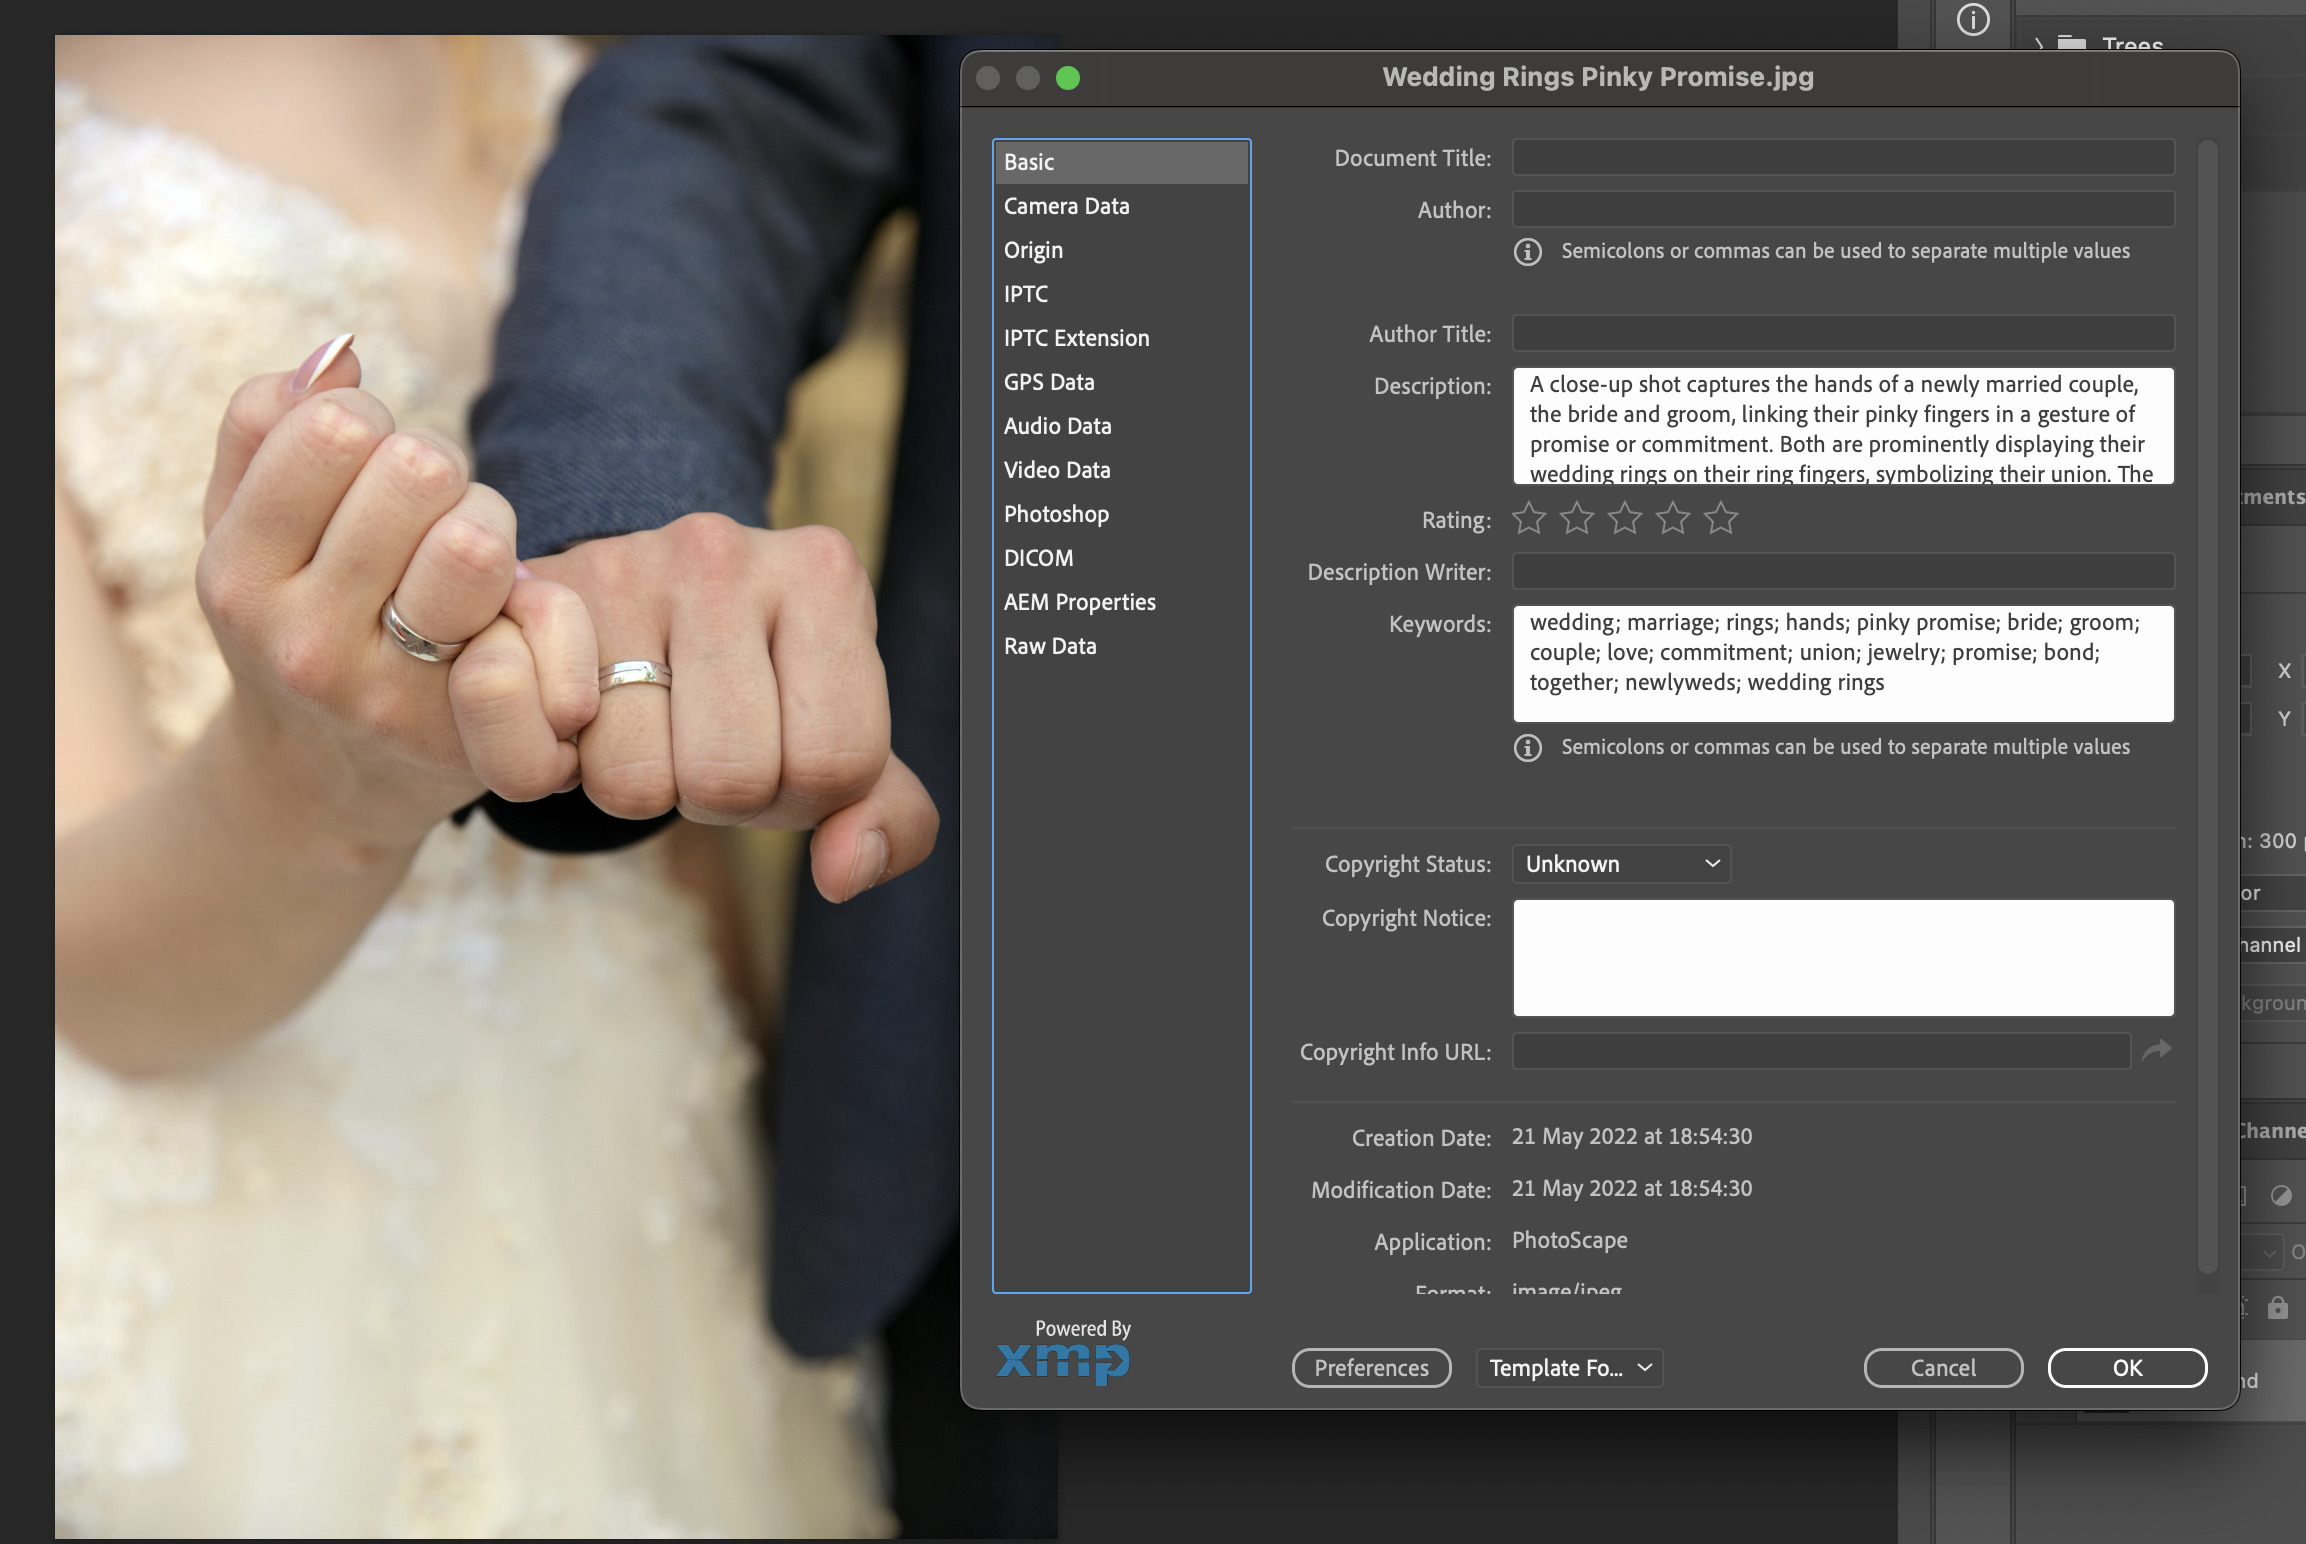Click the info panel icon at top right

pyautogui.click(x=1972, y=20)
